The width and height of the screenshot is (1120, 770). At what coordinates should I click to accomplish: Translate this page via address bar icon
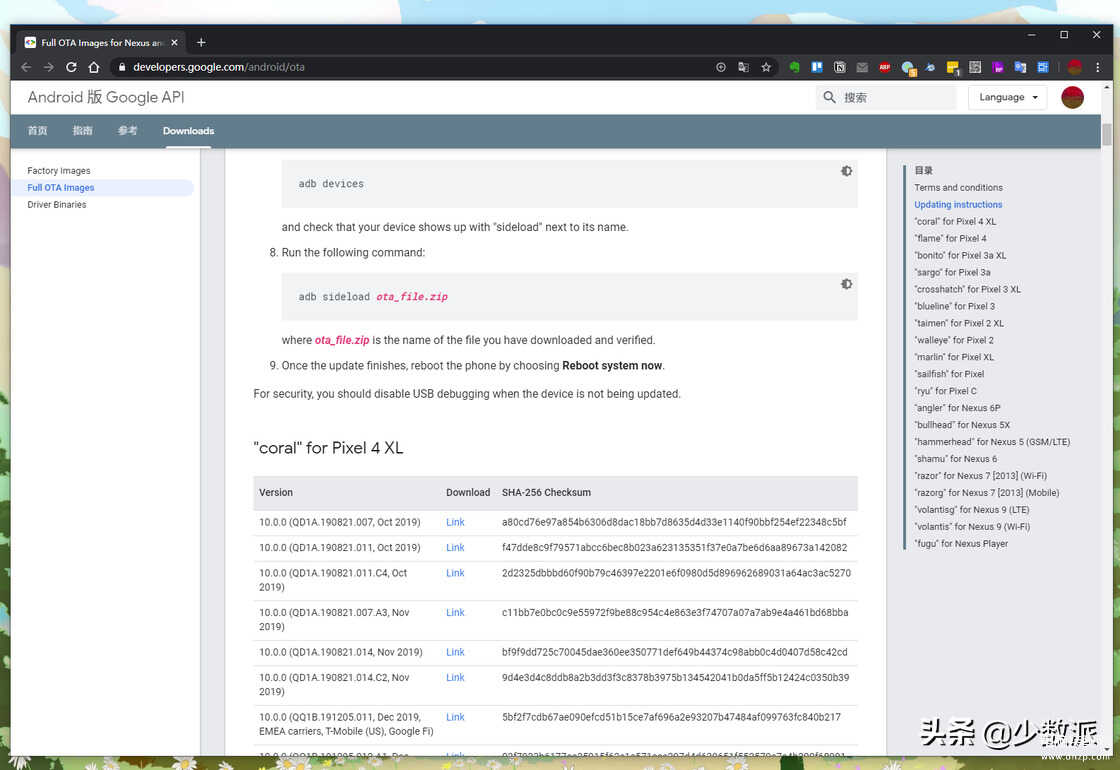[x=744, y=67]
